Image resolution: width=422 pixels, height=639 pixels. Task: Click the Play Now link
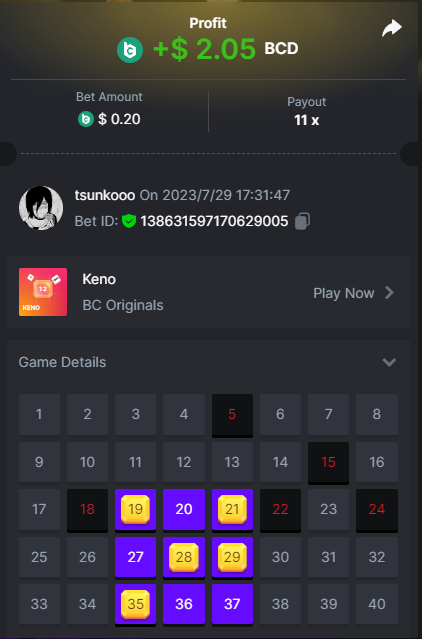click(344, 293)
